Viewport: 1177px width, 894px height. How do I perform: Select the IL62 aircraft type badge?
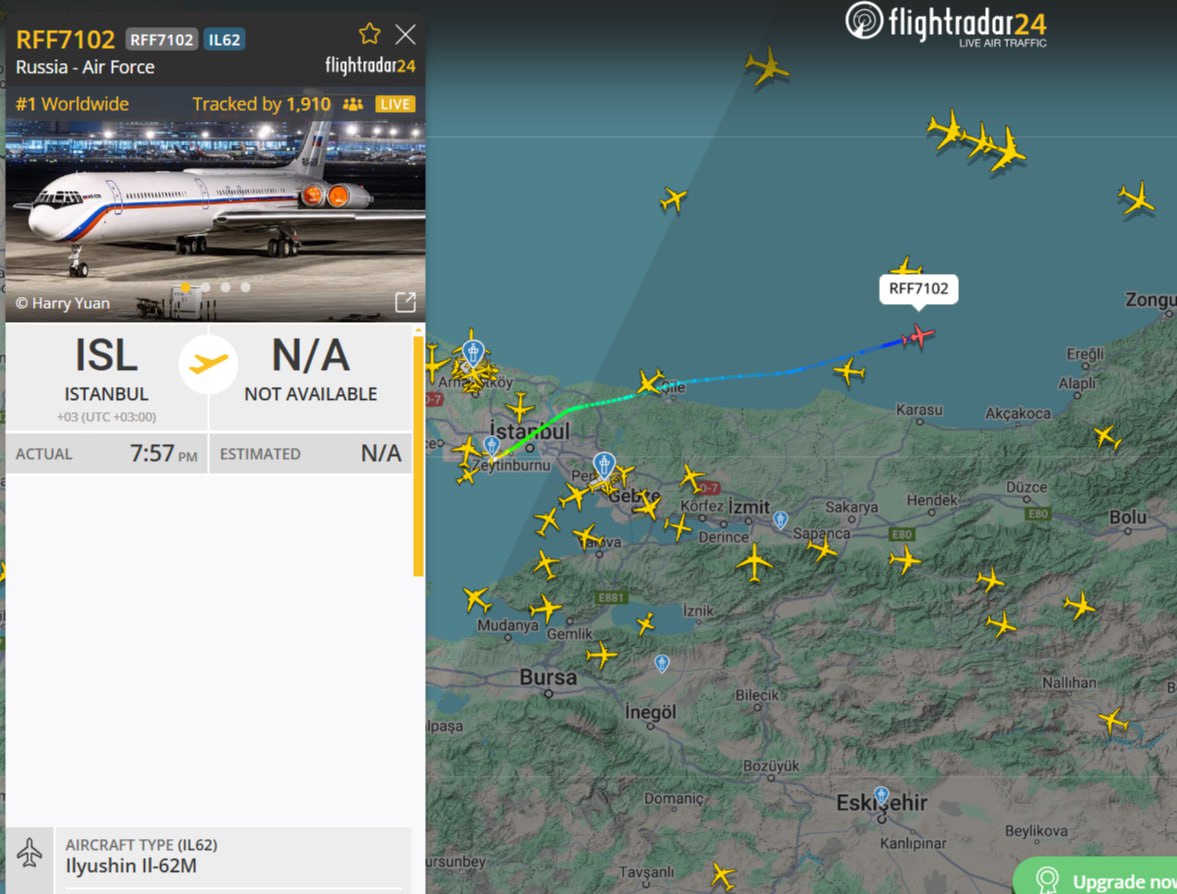click(224, 40)
